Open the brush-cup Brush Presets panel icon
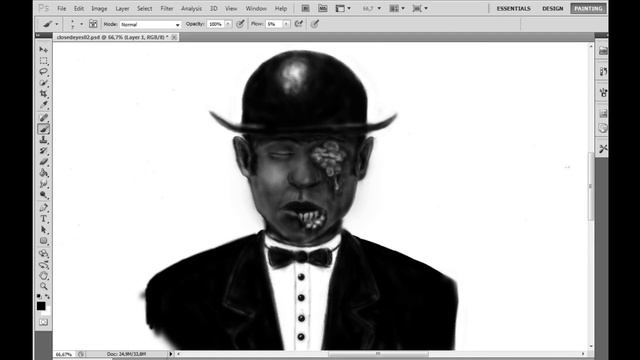 coord(603,93)
